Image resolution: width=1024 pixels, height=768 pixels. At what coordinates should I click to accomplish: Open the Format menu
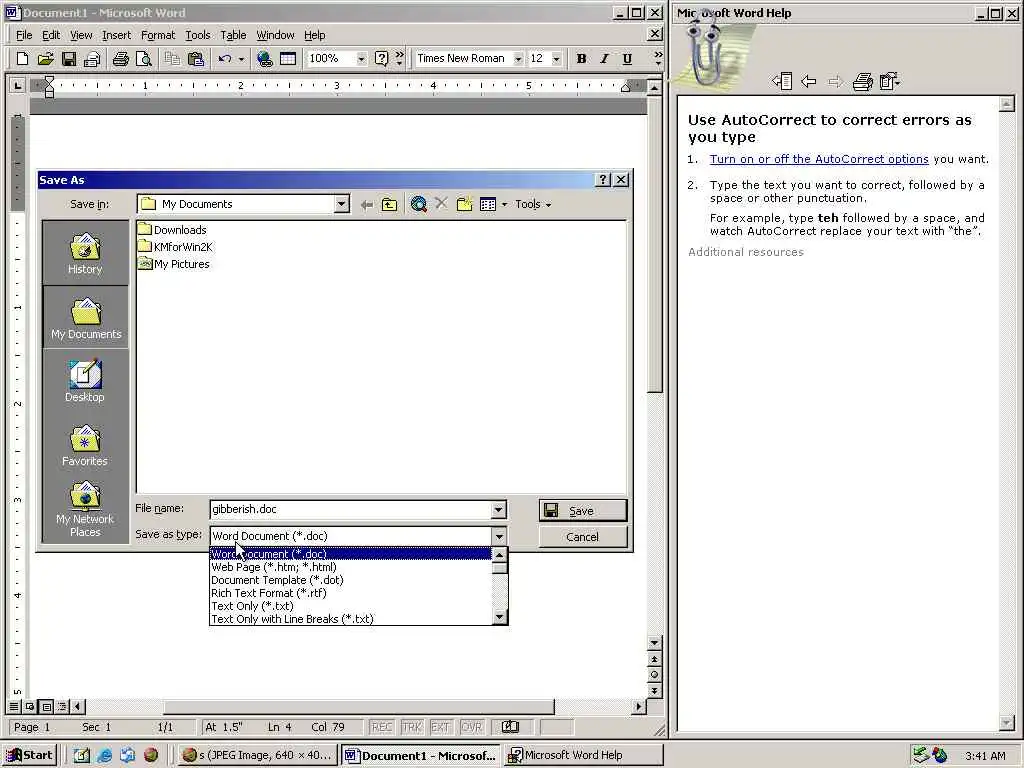click(158, 35)
